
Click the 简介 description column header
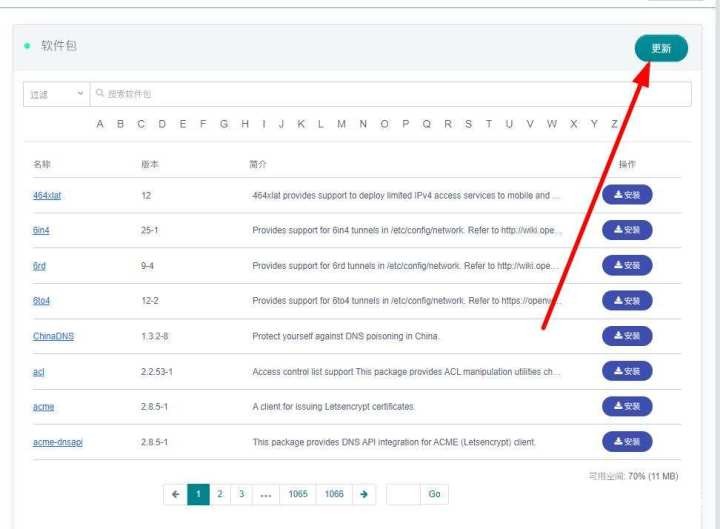click(x=258, y=164)
